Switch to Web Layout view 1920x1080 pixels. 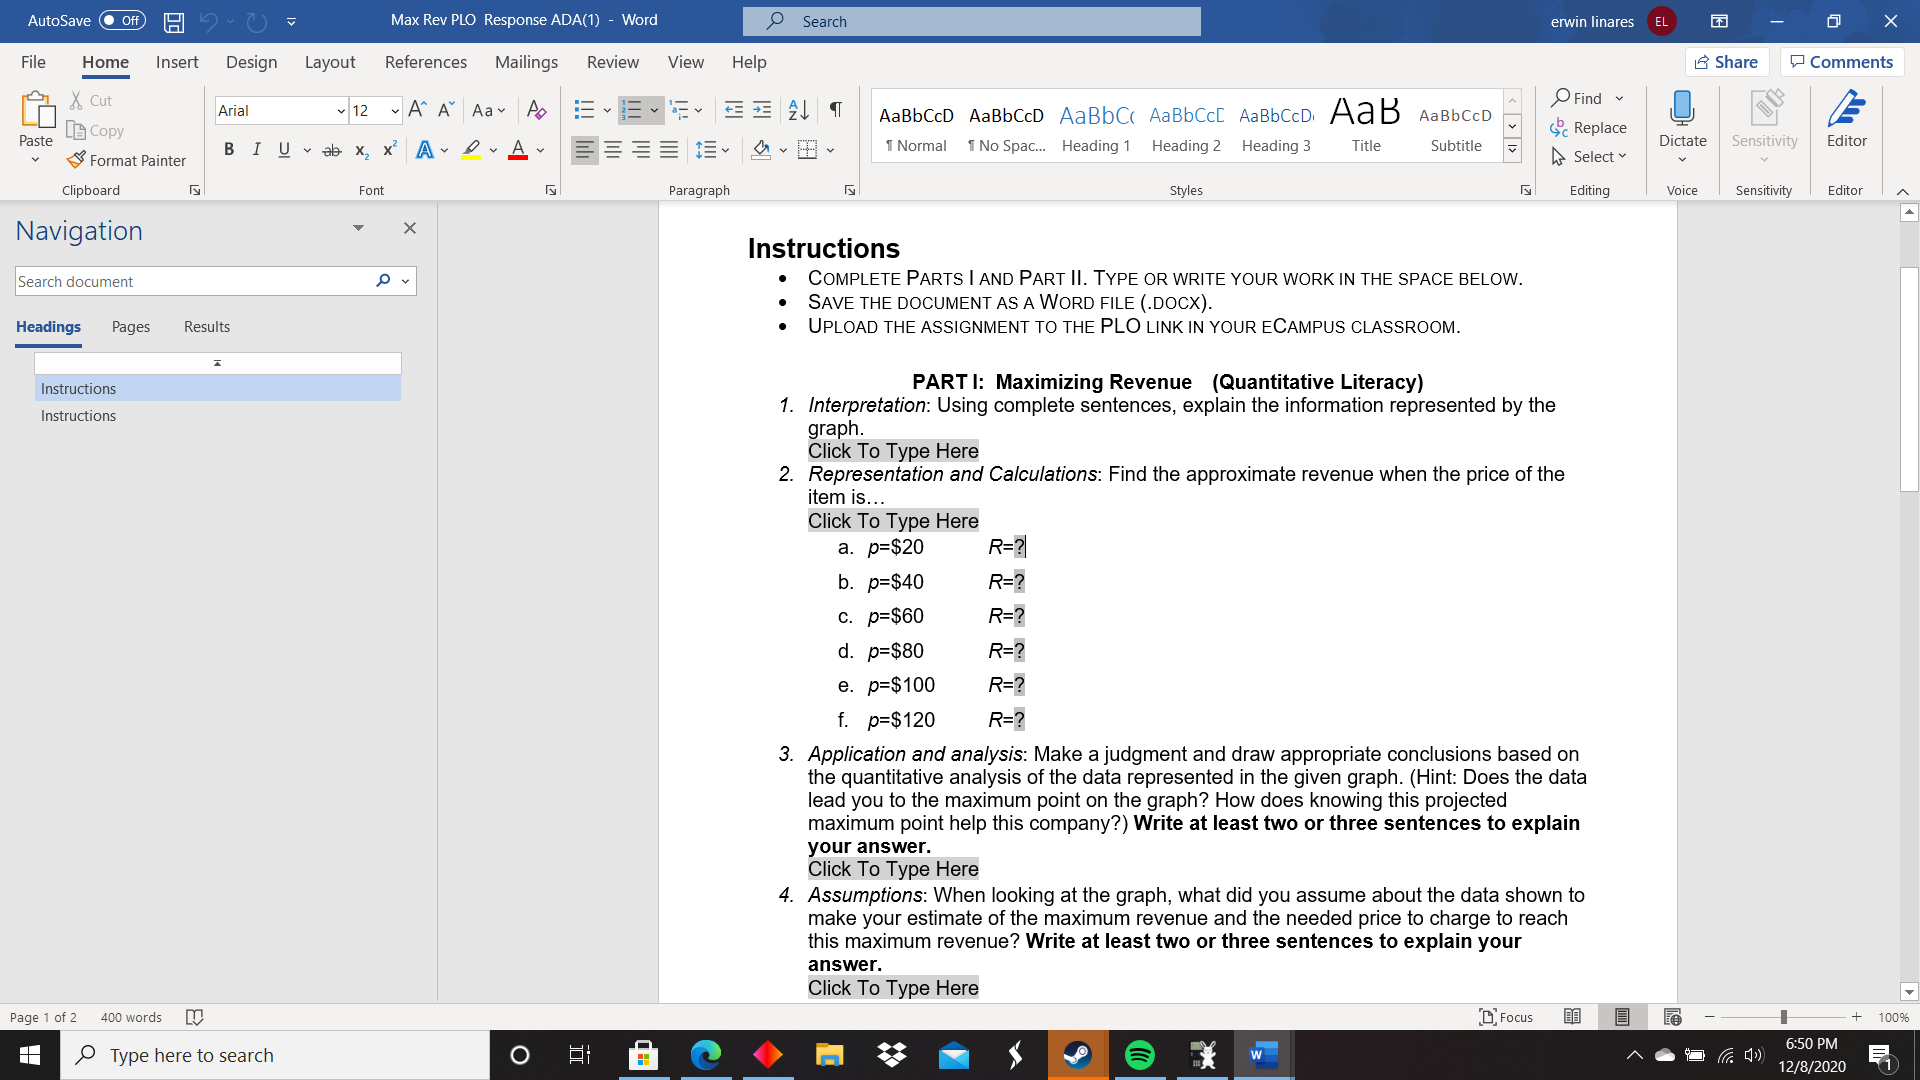1673,1017
